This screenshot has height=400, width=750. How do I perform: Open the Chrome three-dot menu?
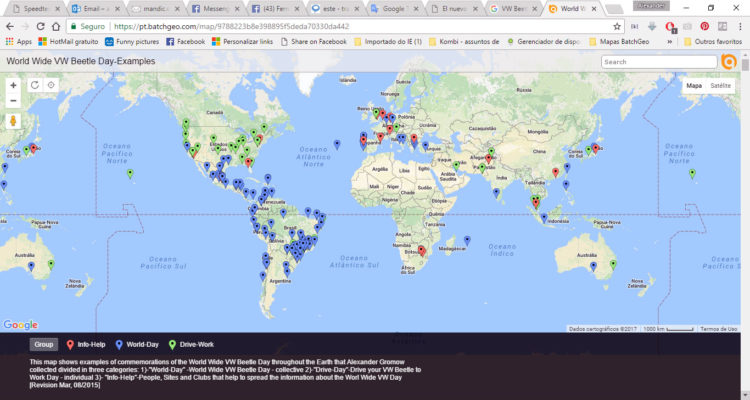pos(738,26)
